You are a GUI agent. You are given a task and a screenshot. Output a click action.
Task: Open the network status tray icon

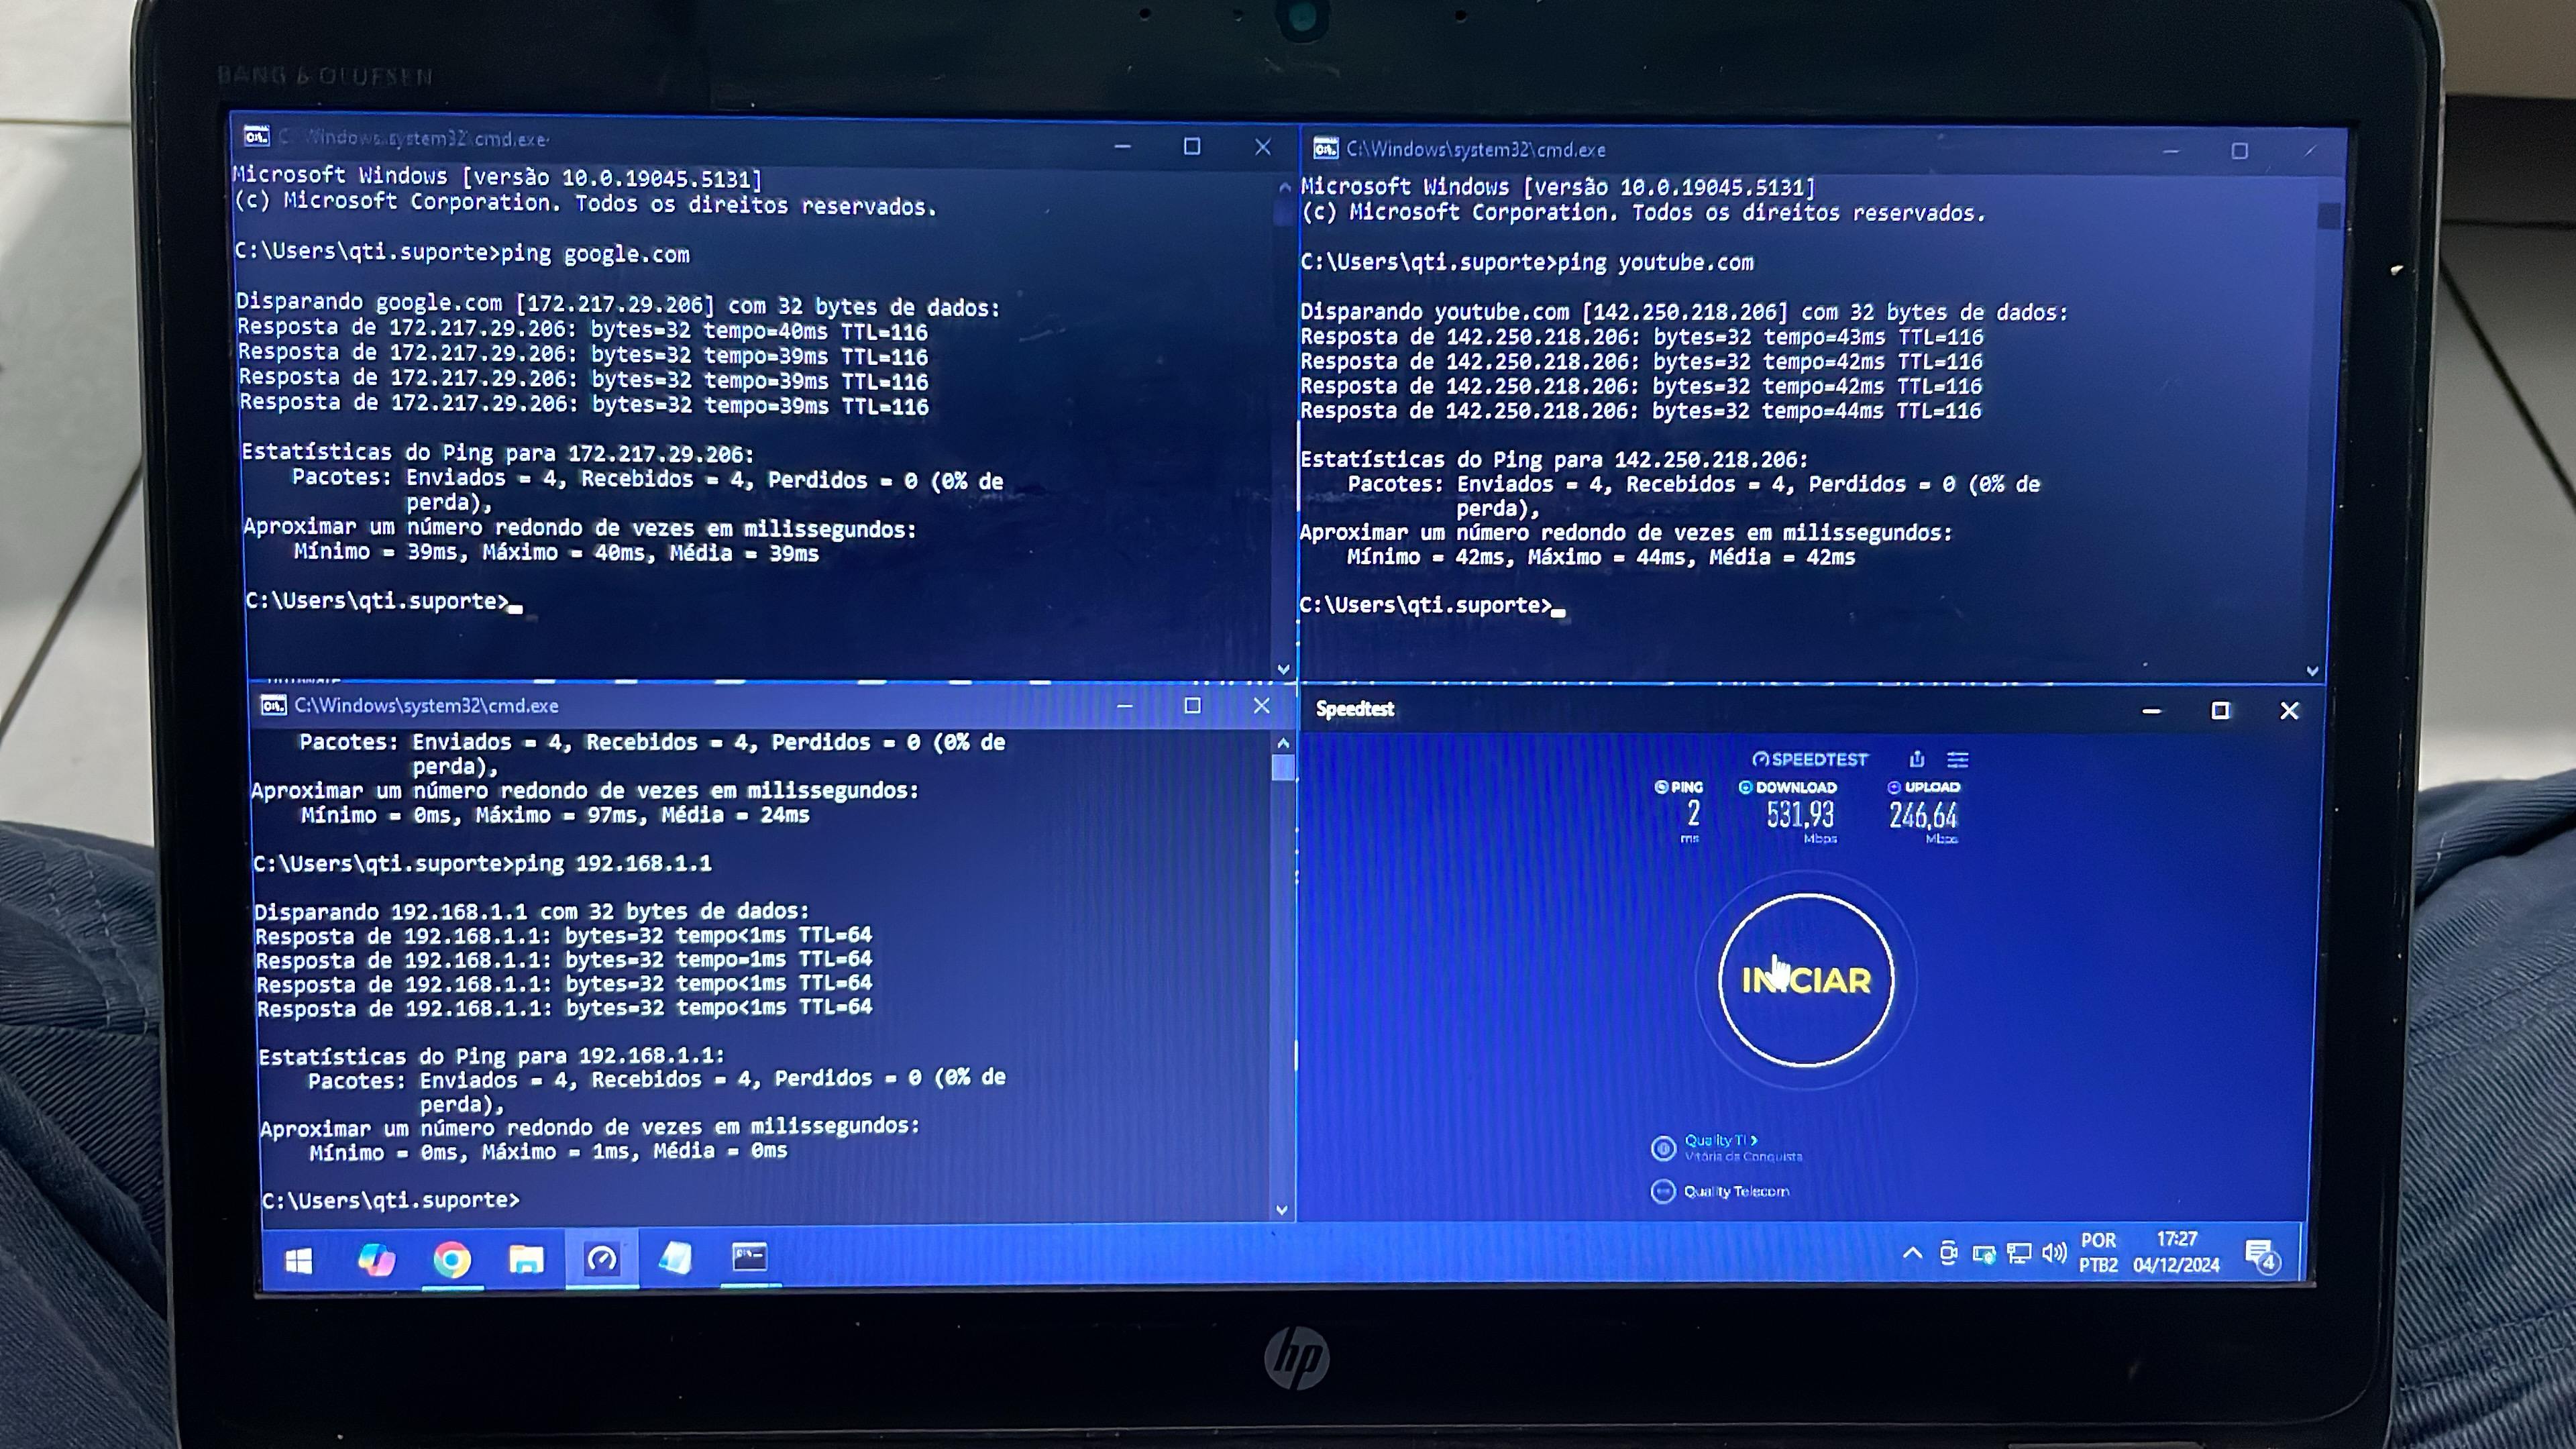(x=2019, y=1253)
